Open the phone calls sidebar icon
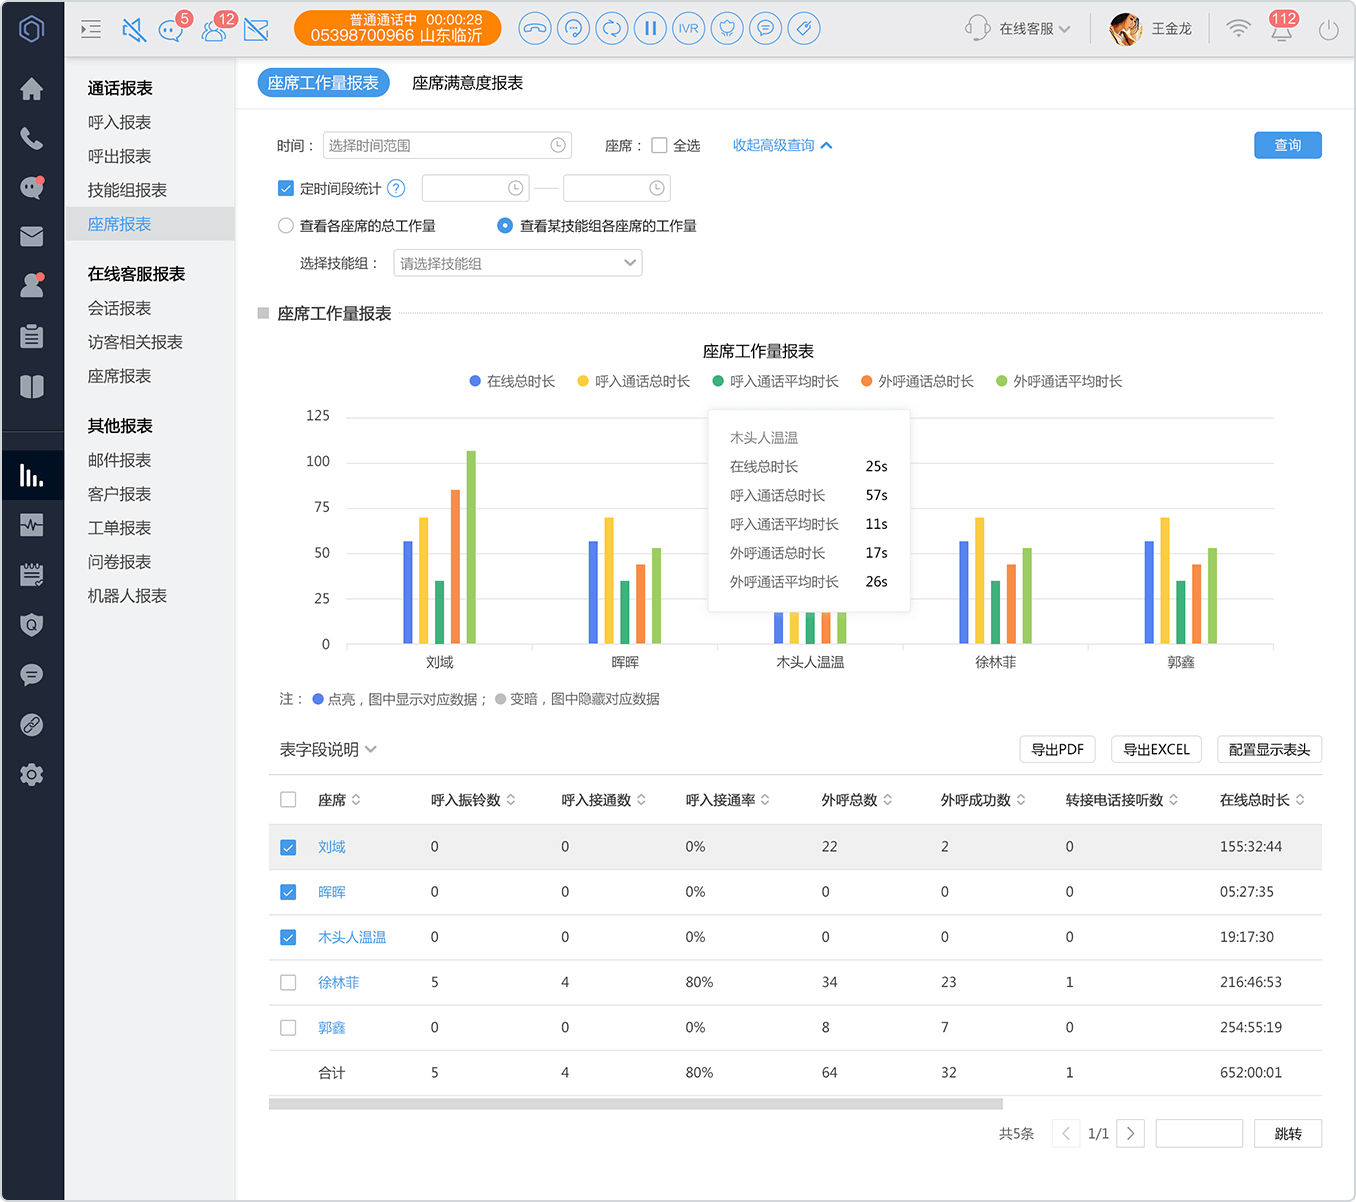Image resolution: width=1356 pixels, height=1202 pixels. pyautogui.click(x=32, y=138)
